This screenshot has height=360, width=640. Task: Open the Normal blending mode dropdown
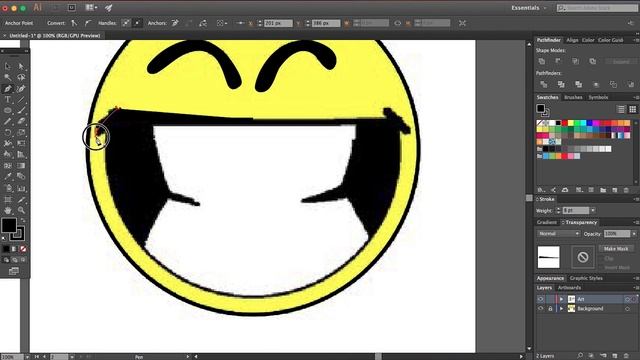(x=559, y=234)
